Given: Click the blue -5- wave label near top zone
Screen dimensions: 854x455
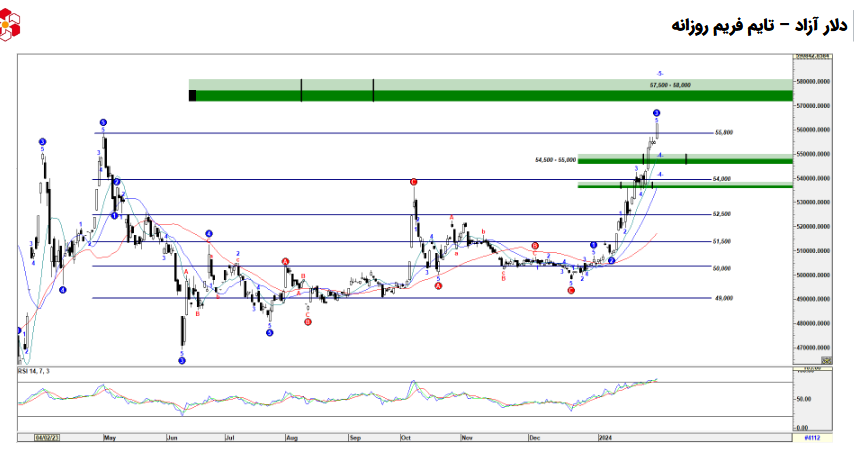Looking at the screenshot, I should pos(659,74).
